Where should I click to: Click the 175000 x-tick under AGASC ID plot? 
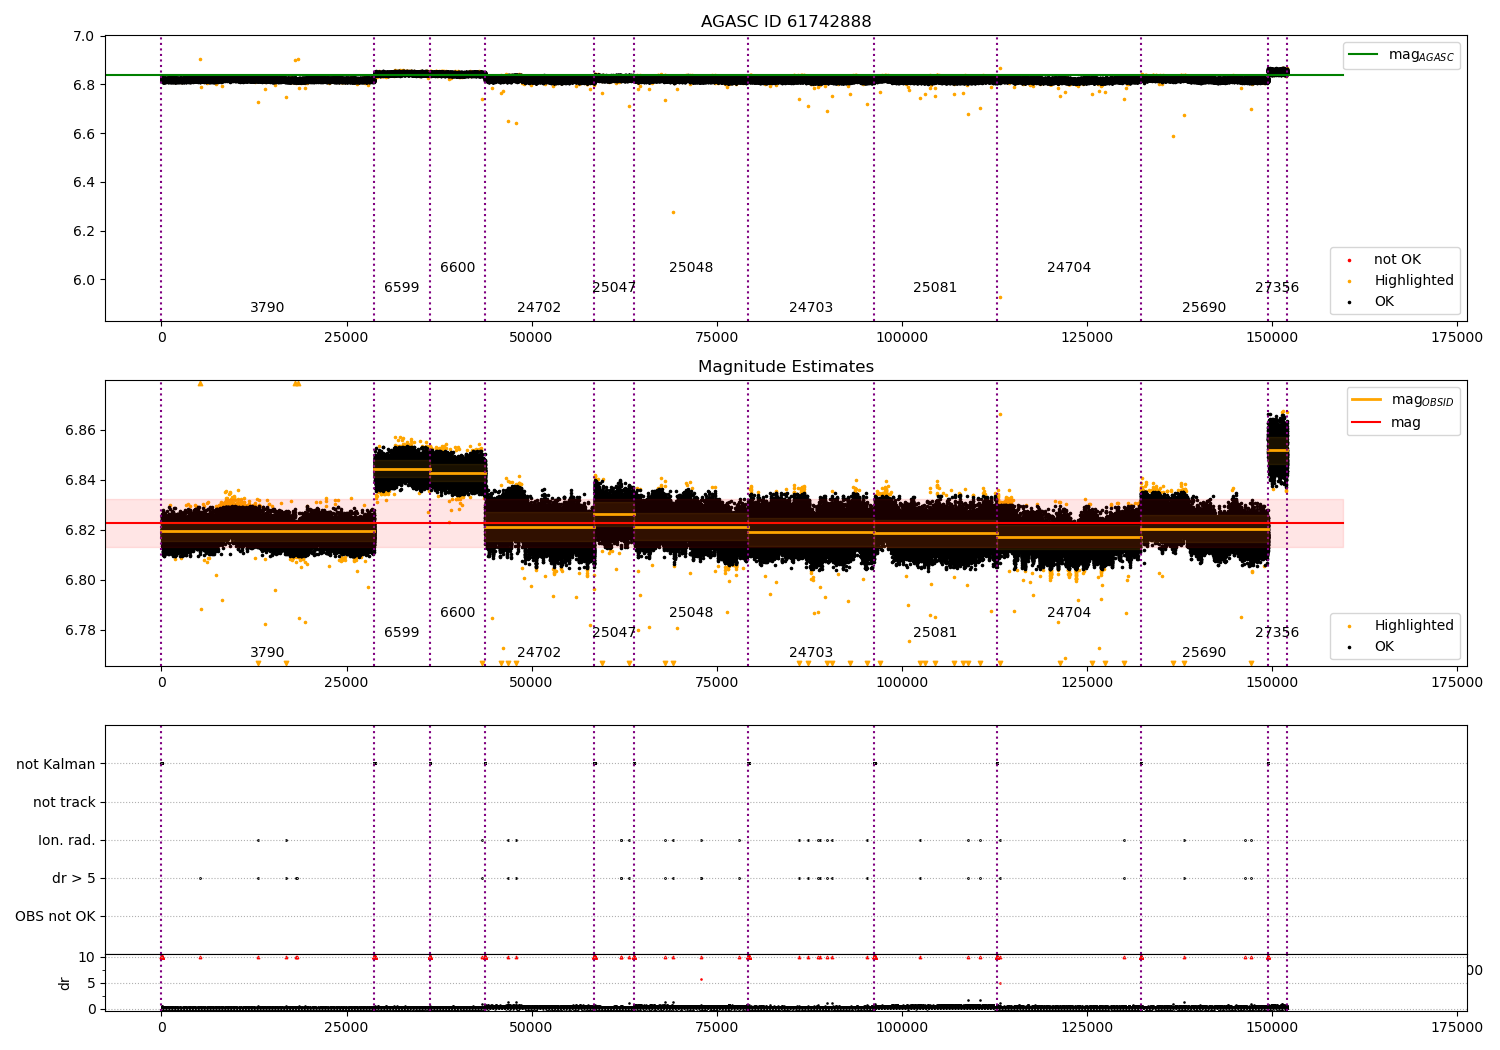click(1457, 338)
